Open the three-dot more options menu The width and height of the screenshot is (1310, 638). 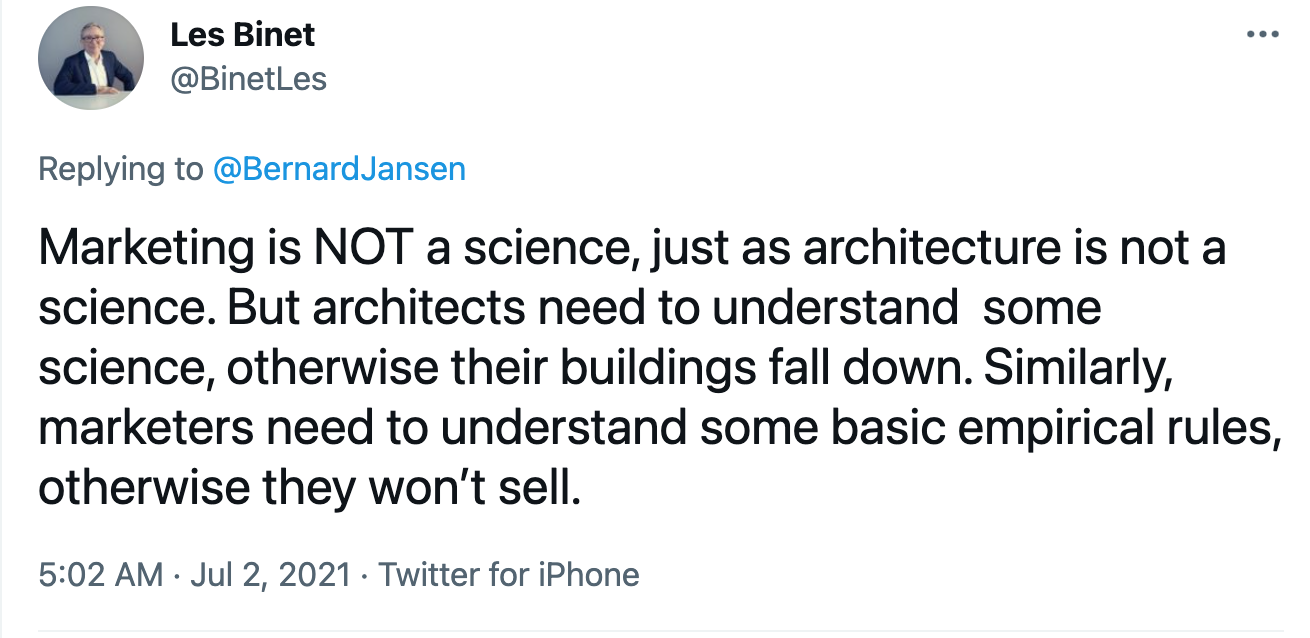[x=1263, y=35]
